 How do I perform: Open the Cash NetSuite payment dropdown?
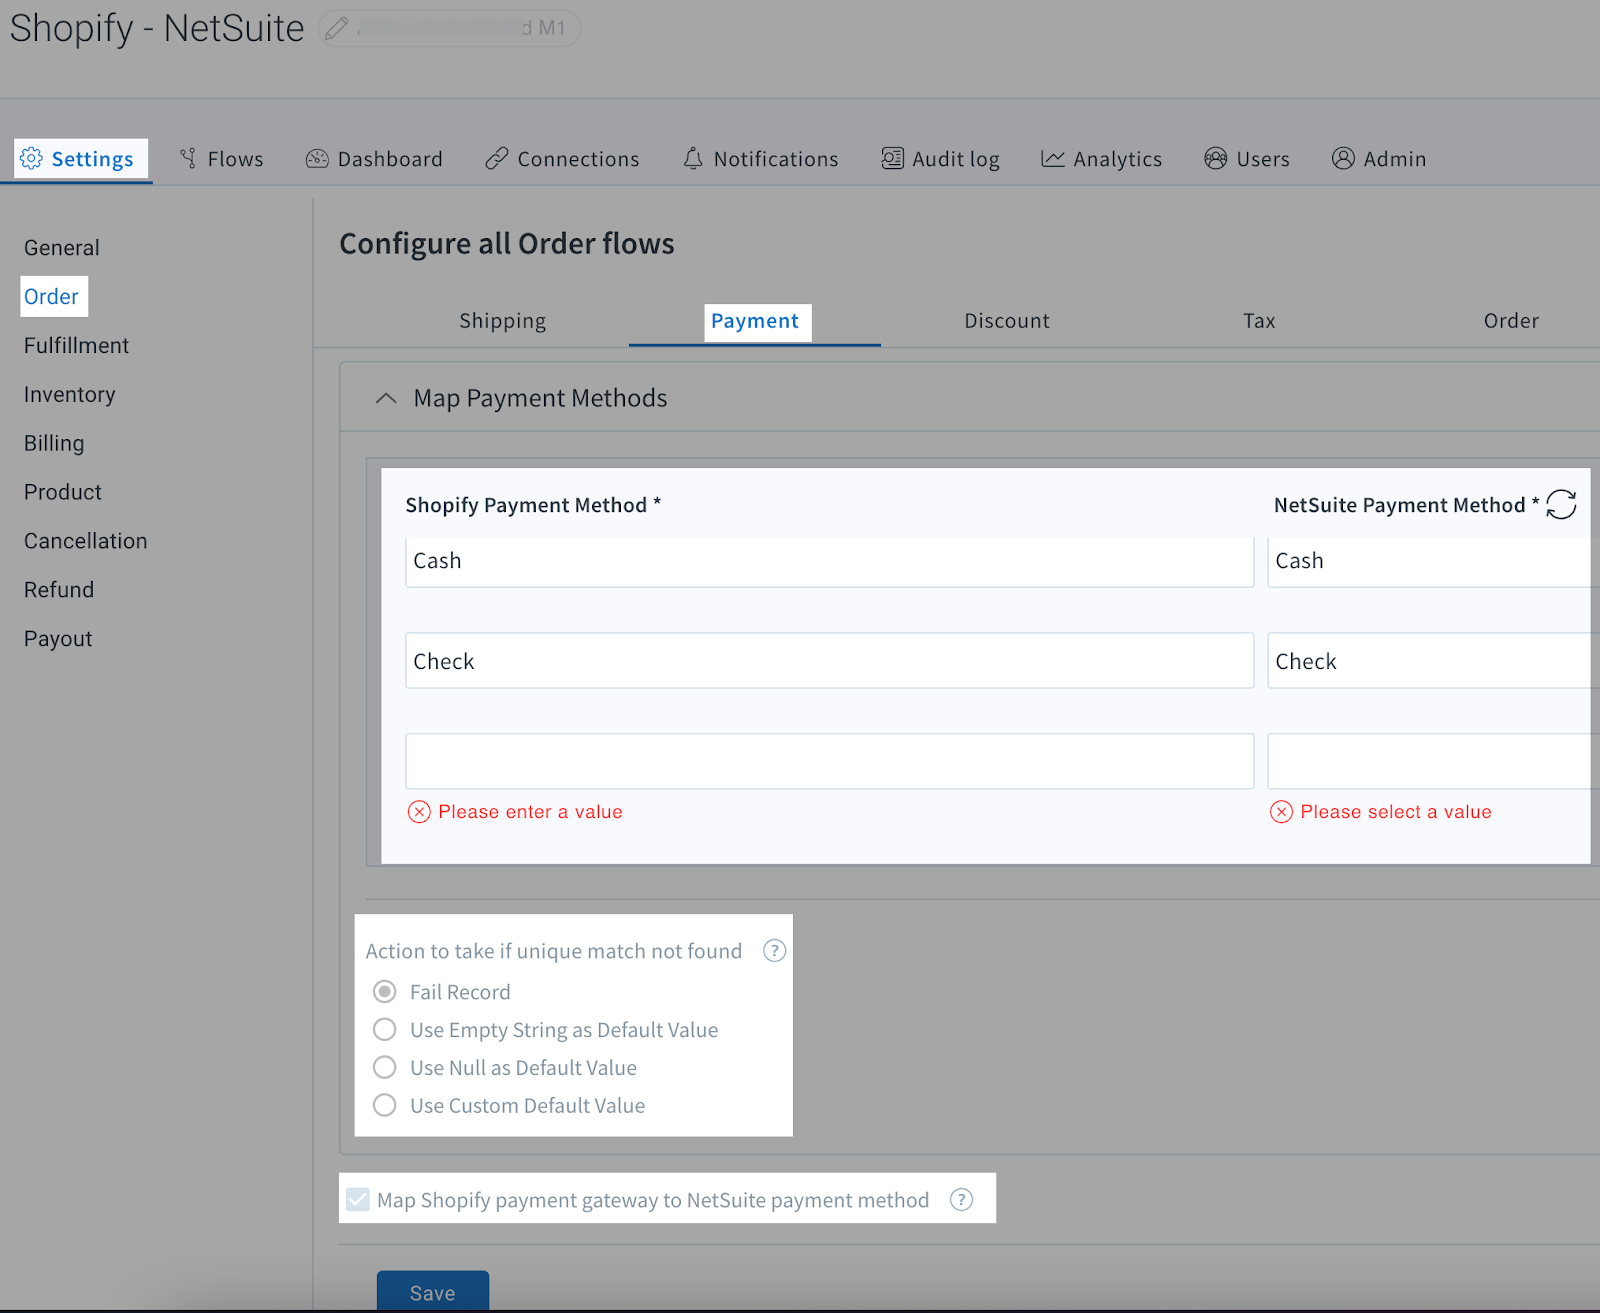tap(1433, 561)
